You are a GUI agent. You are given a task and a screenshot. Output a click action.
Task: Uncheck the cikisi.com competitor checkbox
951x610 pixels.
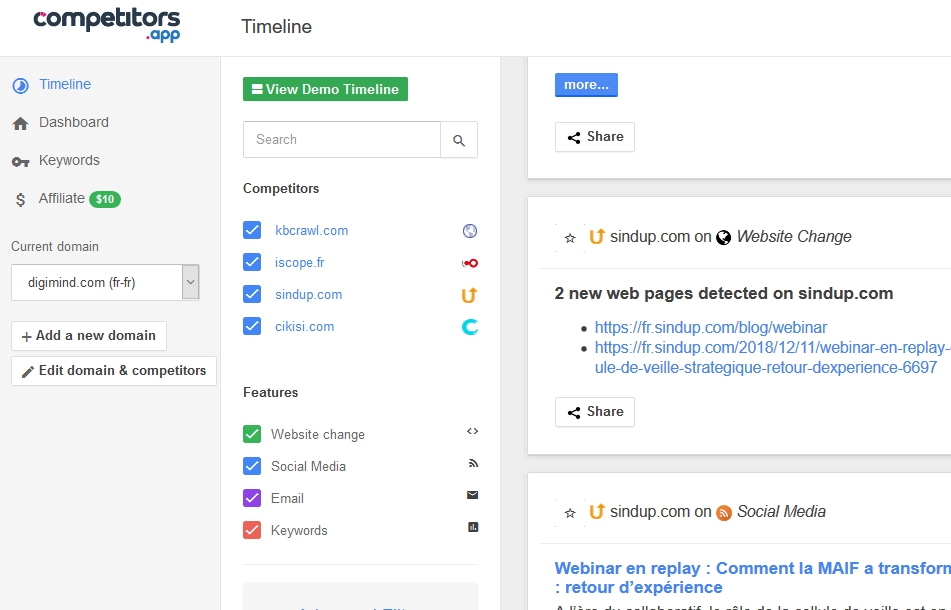pyautogui.click(x=252, y=327)
